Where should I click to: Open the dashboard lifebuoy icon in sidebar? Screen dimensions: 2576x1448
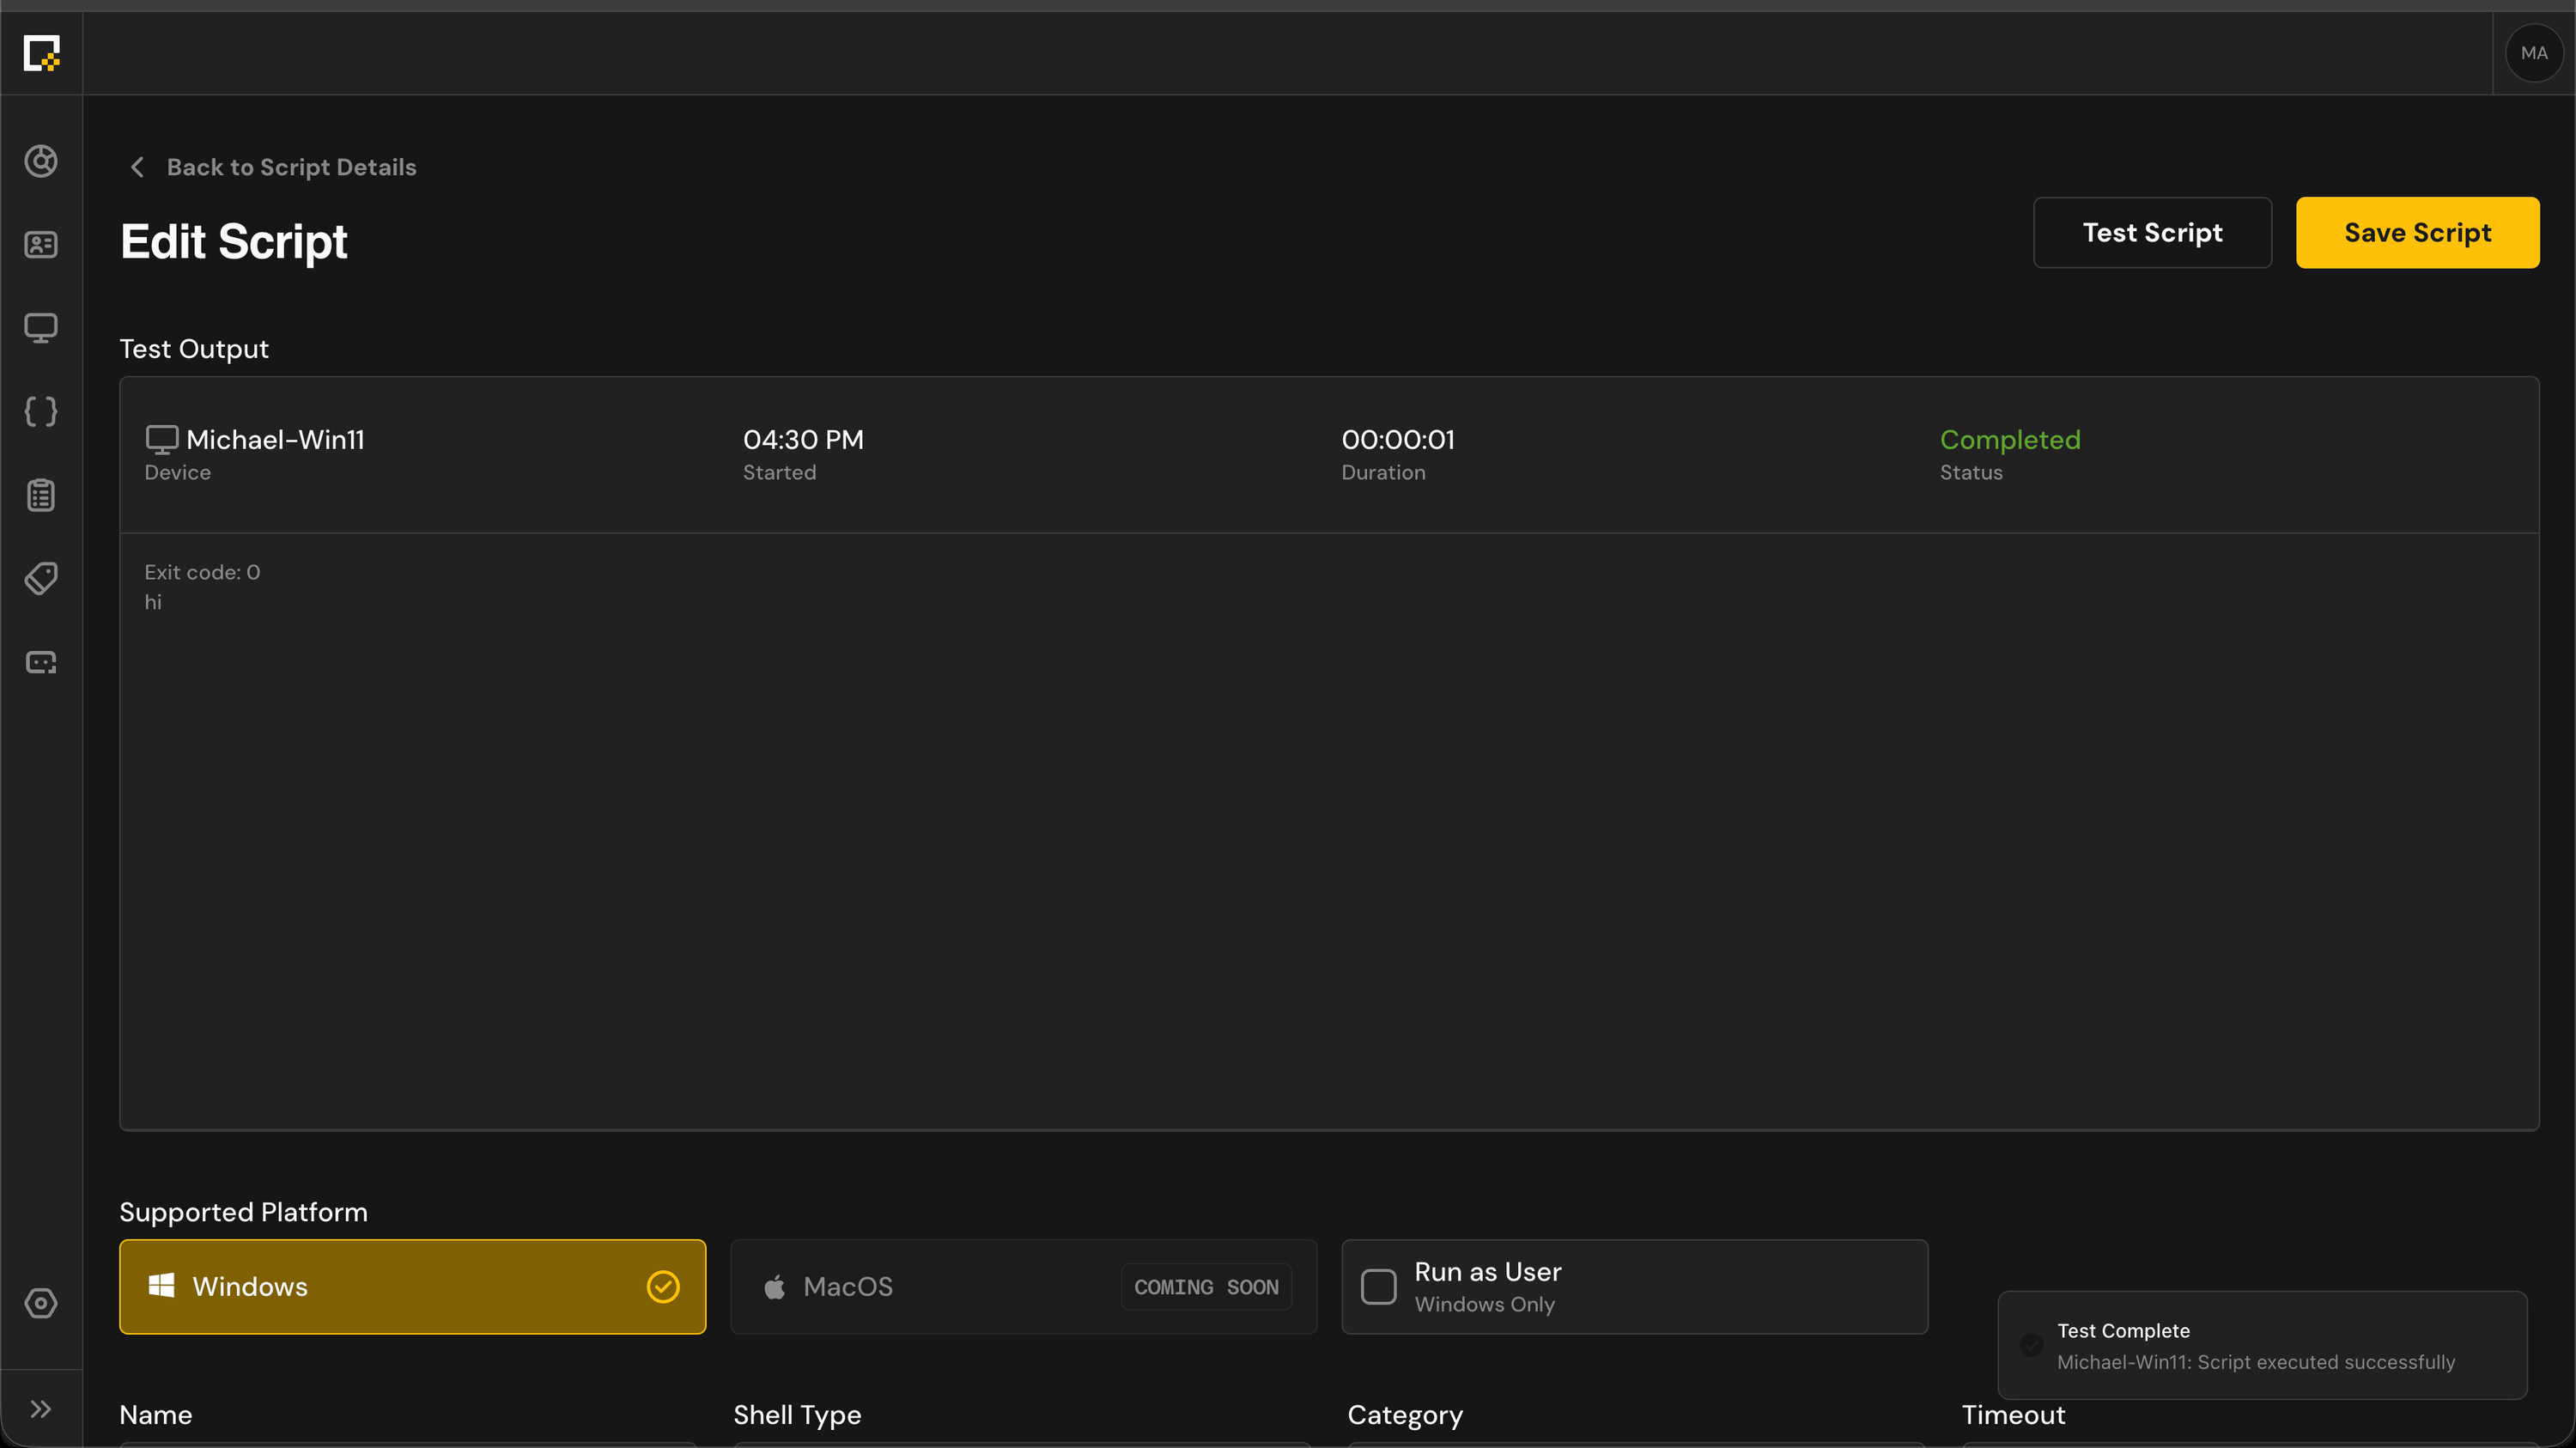click(x=41, y=161)
